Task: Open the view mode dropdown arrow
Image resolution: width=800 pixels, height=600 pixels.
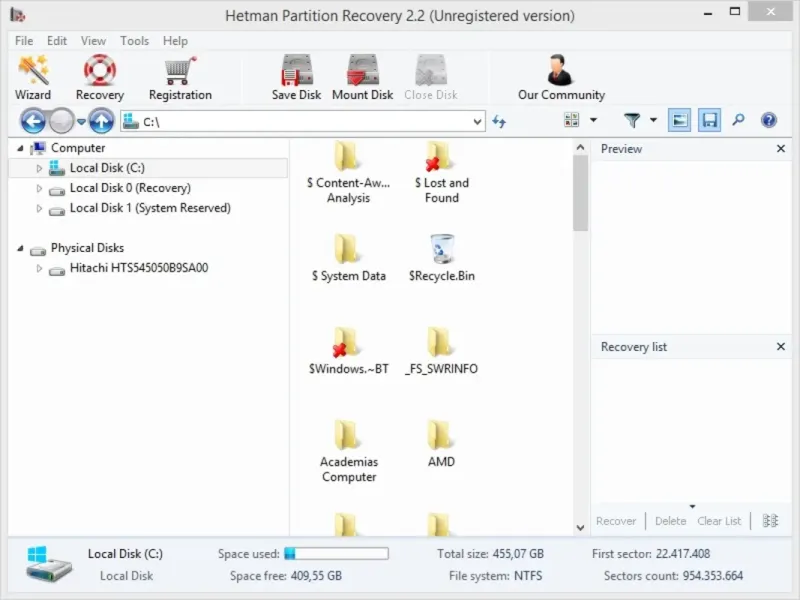Action: (x=593, y=120)
